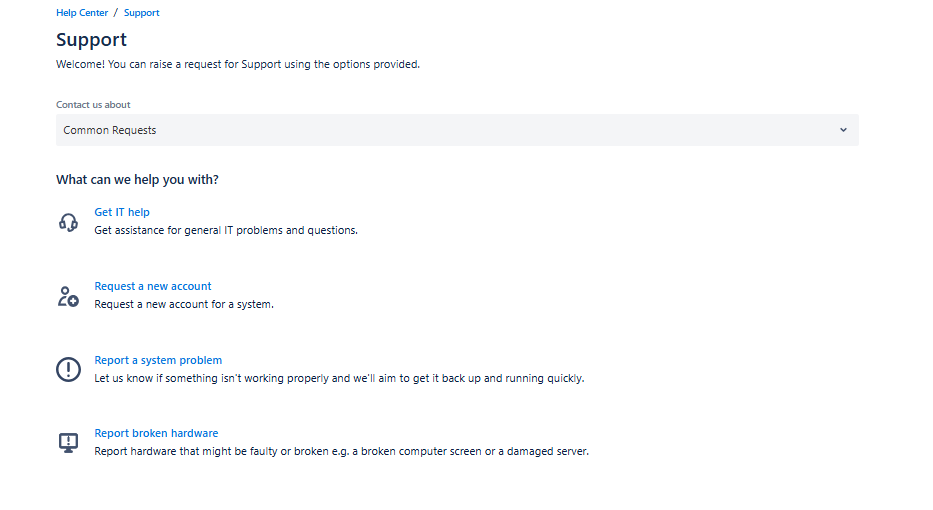Image resolution: width=933 pixels, height=510 pixels.
Task: Choose the Report broken hardware link
Action: pos(156,433)
